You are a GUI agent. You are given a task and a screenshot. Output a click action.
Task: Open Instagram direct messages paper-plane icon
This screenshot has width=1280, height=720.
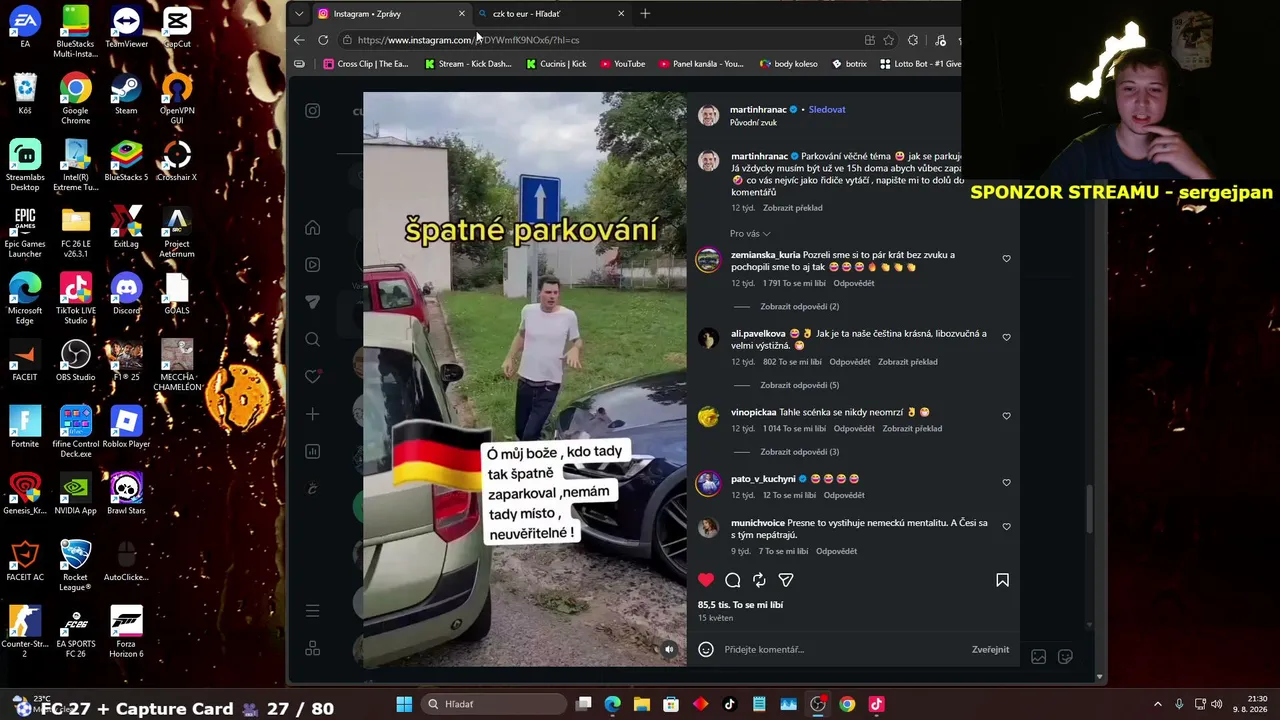pyautogui.click(x=313, y=302)
